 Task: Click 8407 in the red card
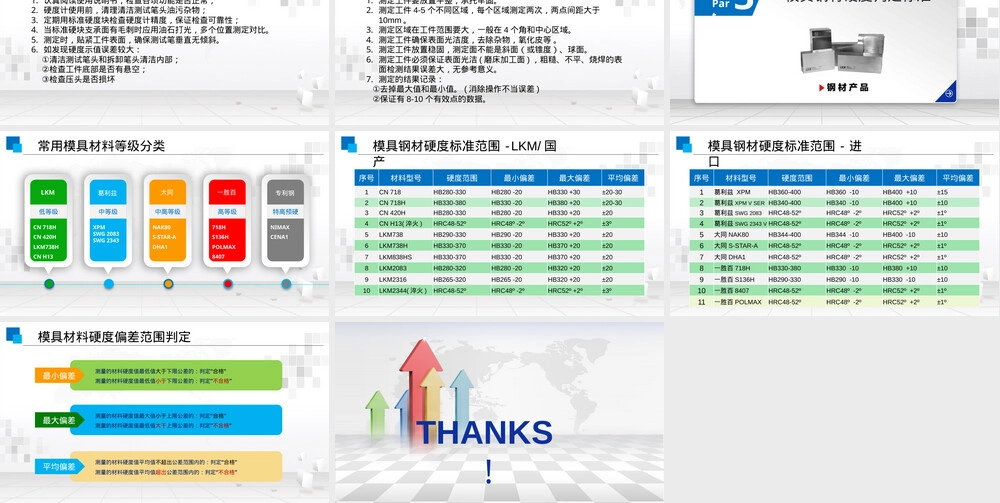pos(219,256)
